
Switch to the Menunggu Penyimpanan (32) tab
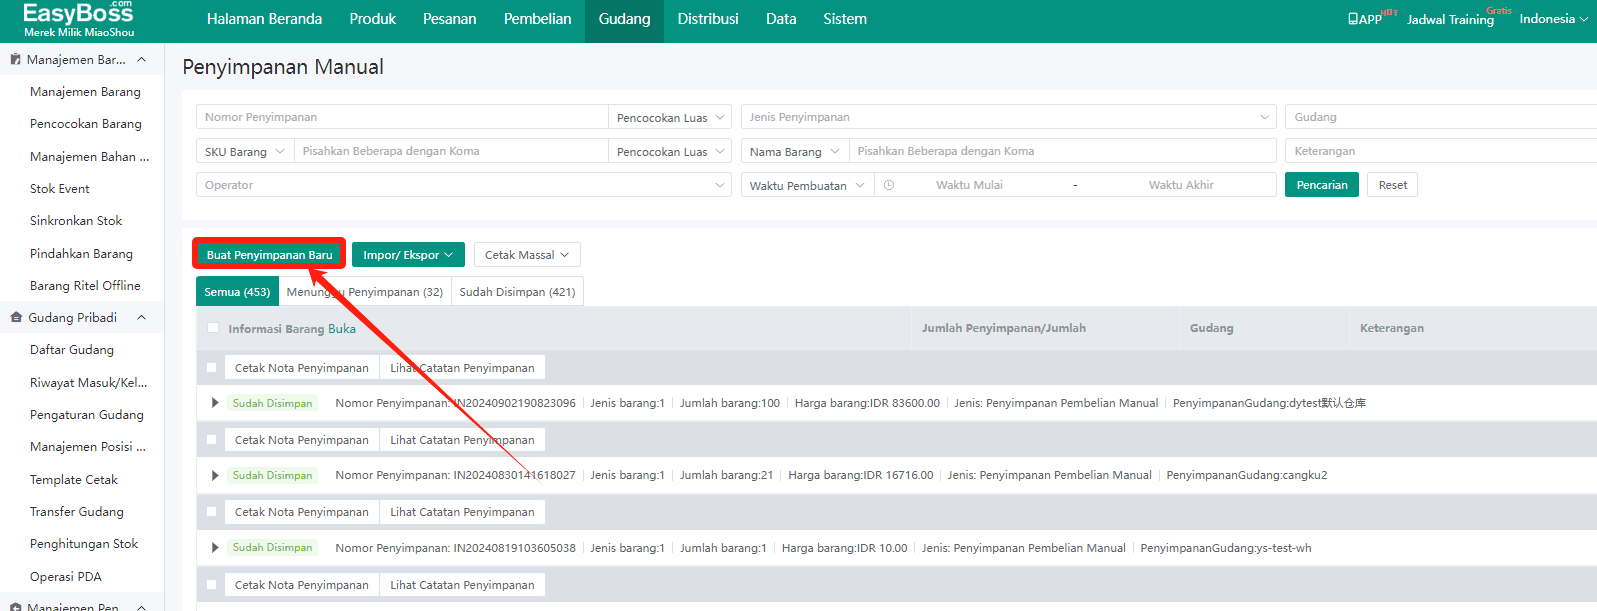click(365, 292)
